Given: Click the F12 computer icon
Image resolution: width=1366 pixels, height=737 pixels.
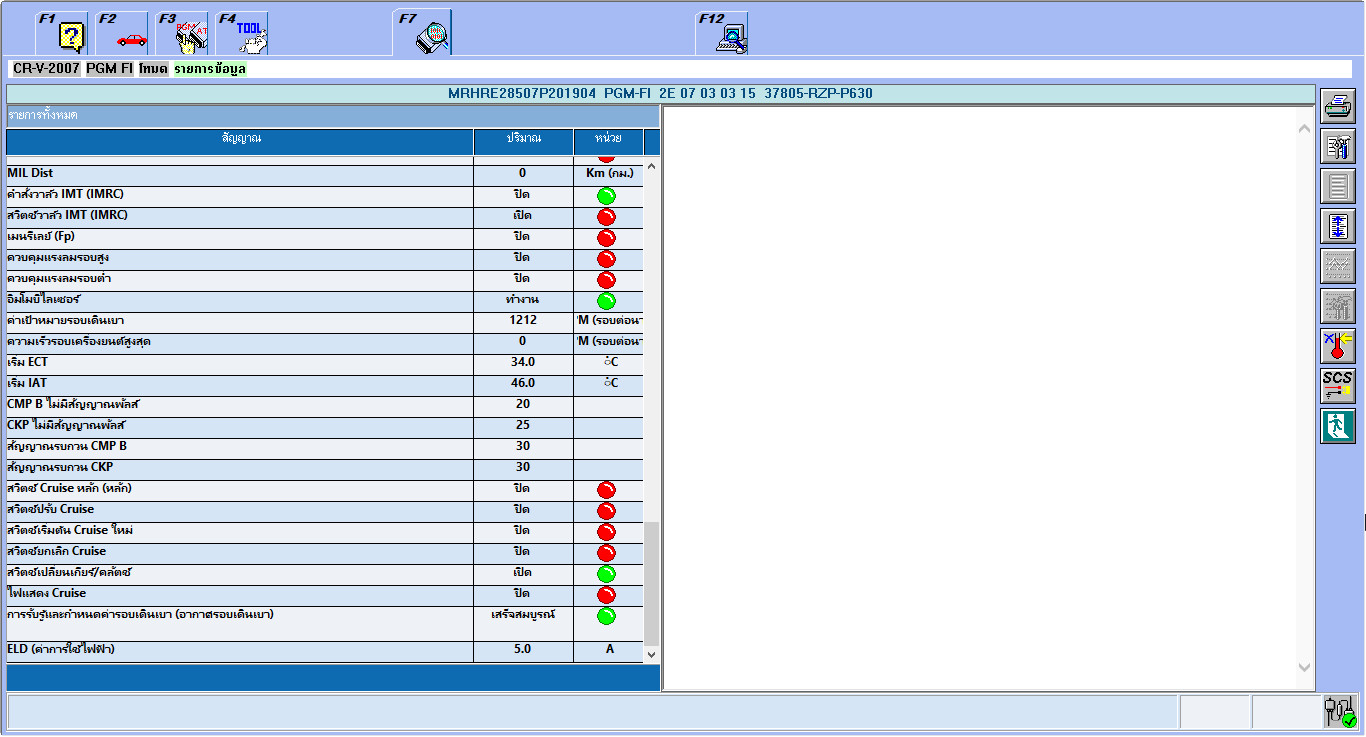Looking at the screenshot, I should click(722, 33).
